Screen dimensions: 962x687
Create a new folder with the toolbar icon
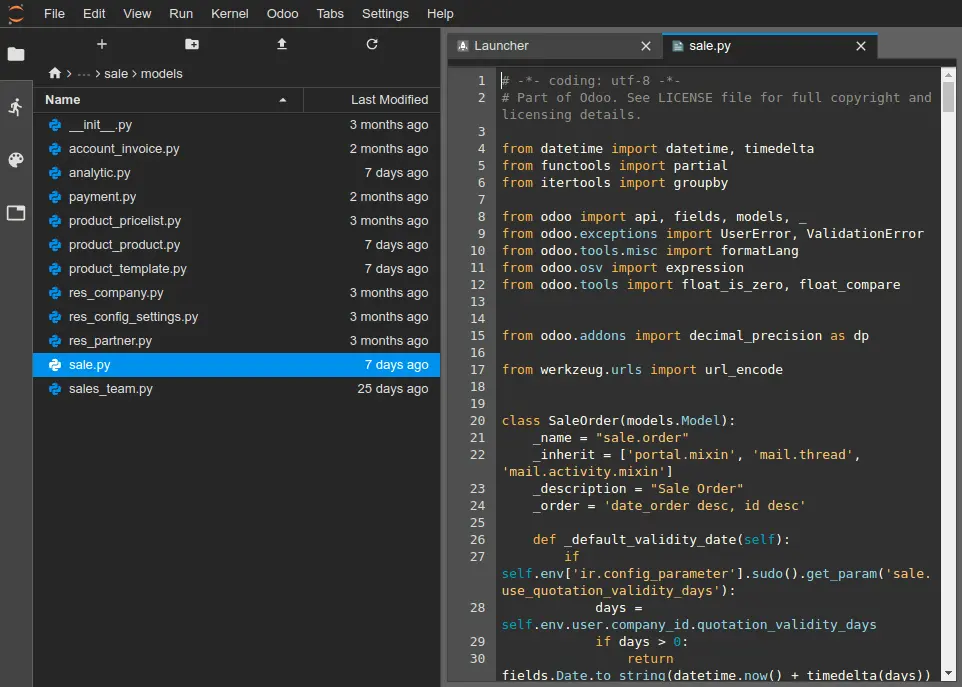(191, 44)
